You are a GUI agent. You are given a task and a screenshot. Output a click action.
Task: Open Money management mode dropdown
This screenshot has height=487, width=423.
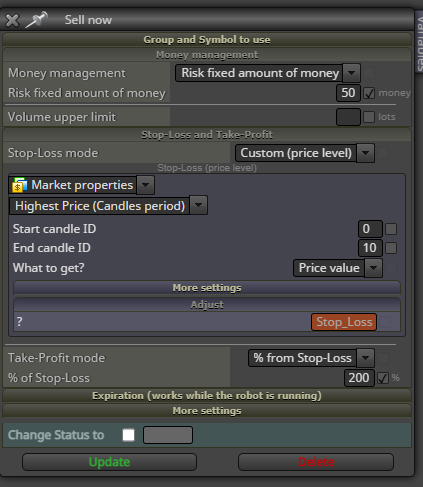[x=268, y=73]
